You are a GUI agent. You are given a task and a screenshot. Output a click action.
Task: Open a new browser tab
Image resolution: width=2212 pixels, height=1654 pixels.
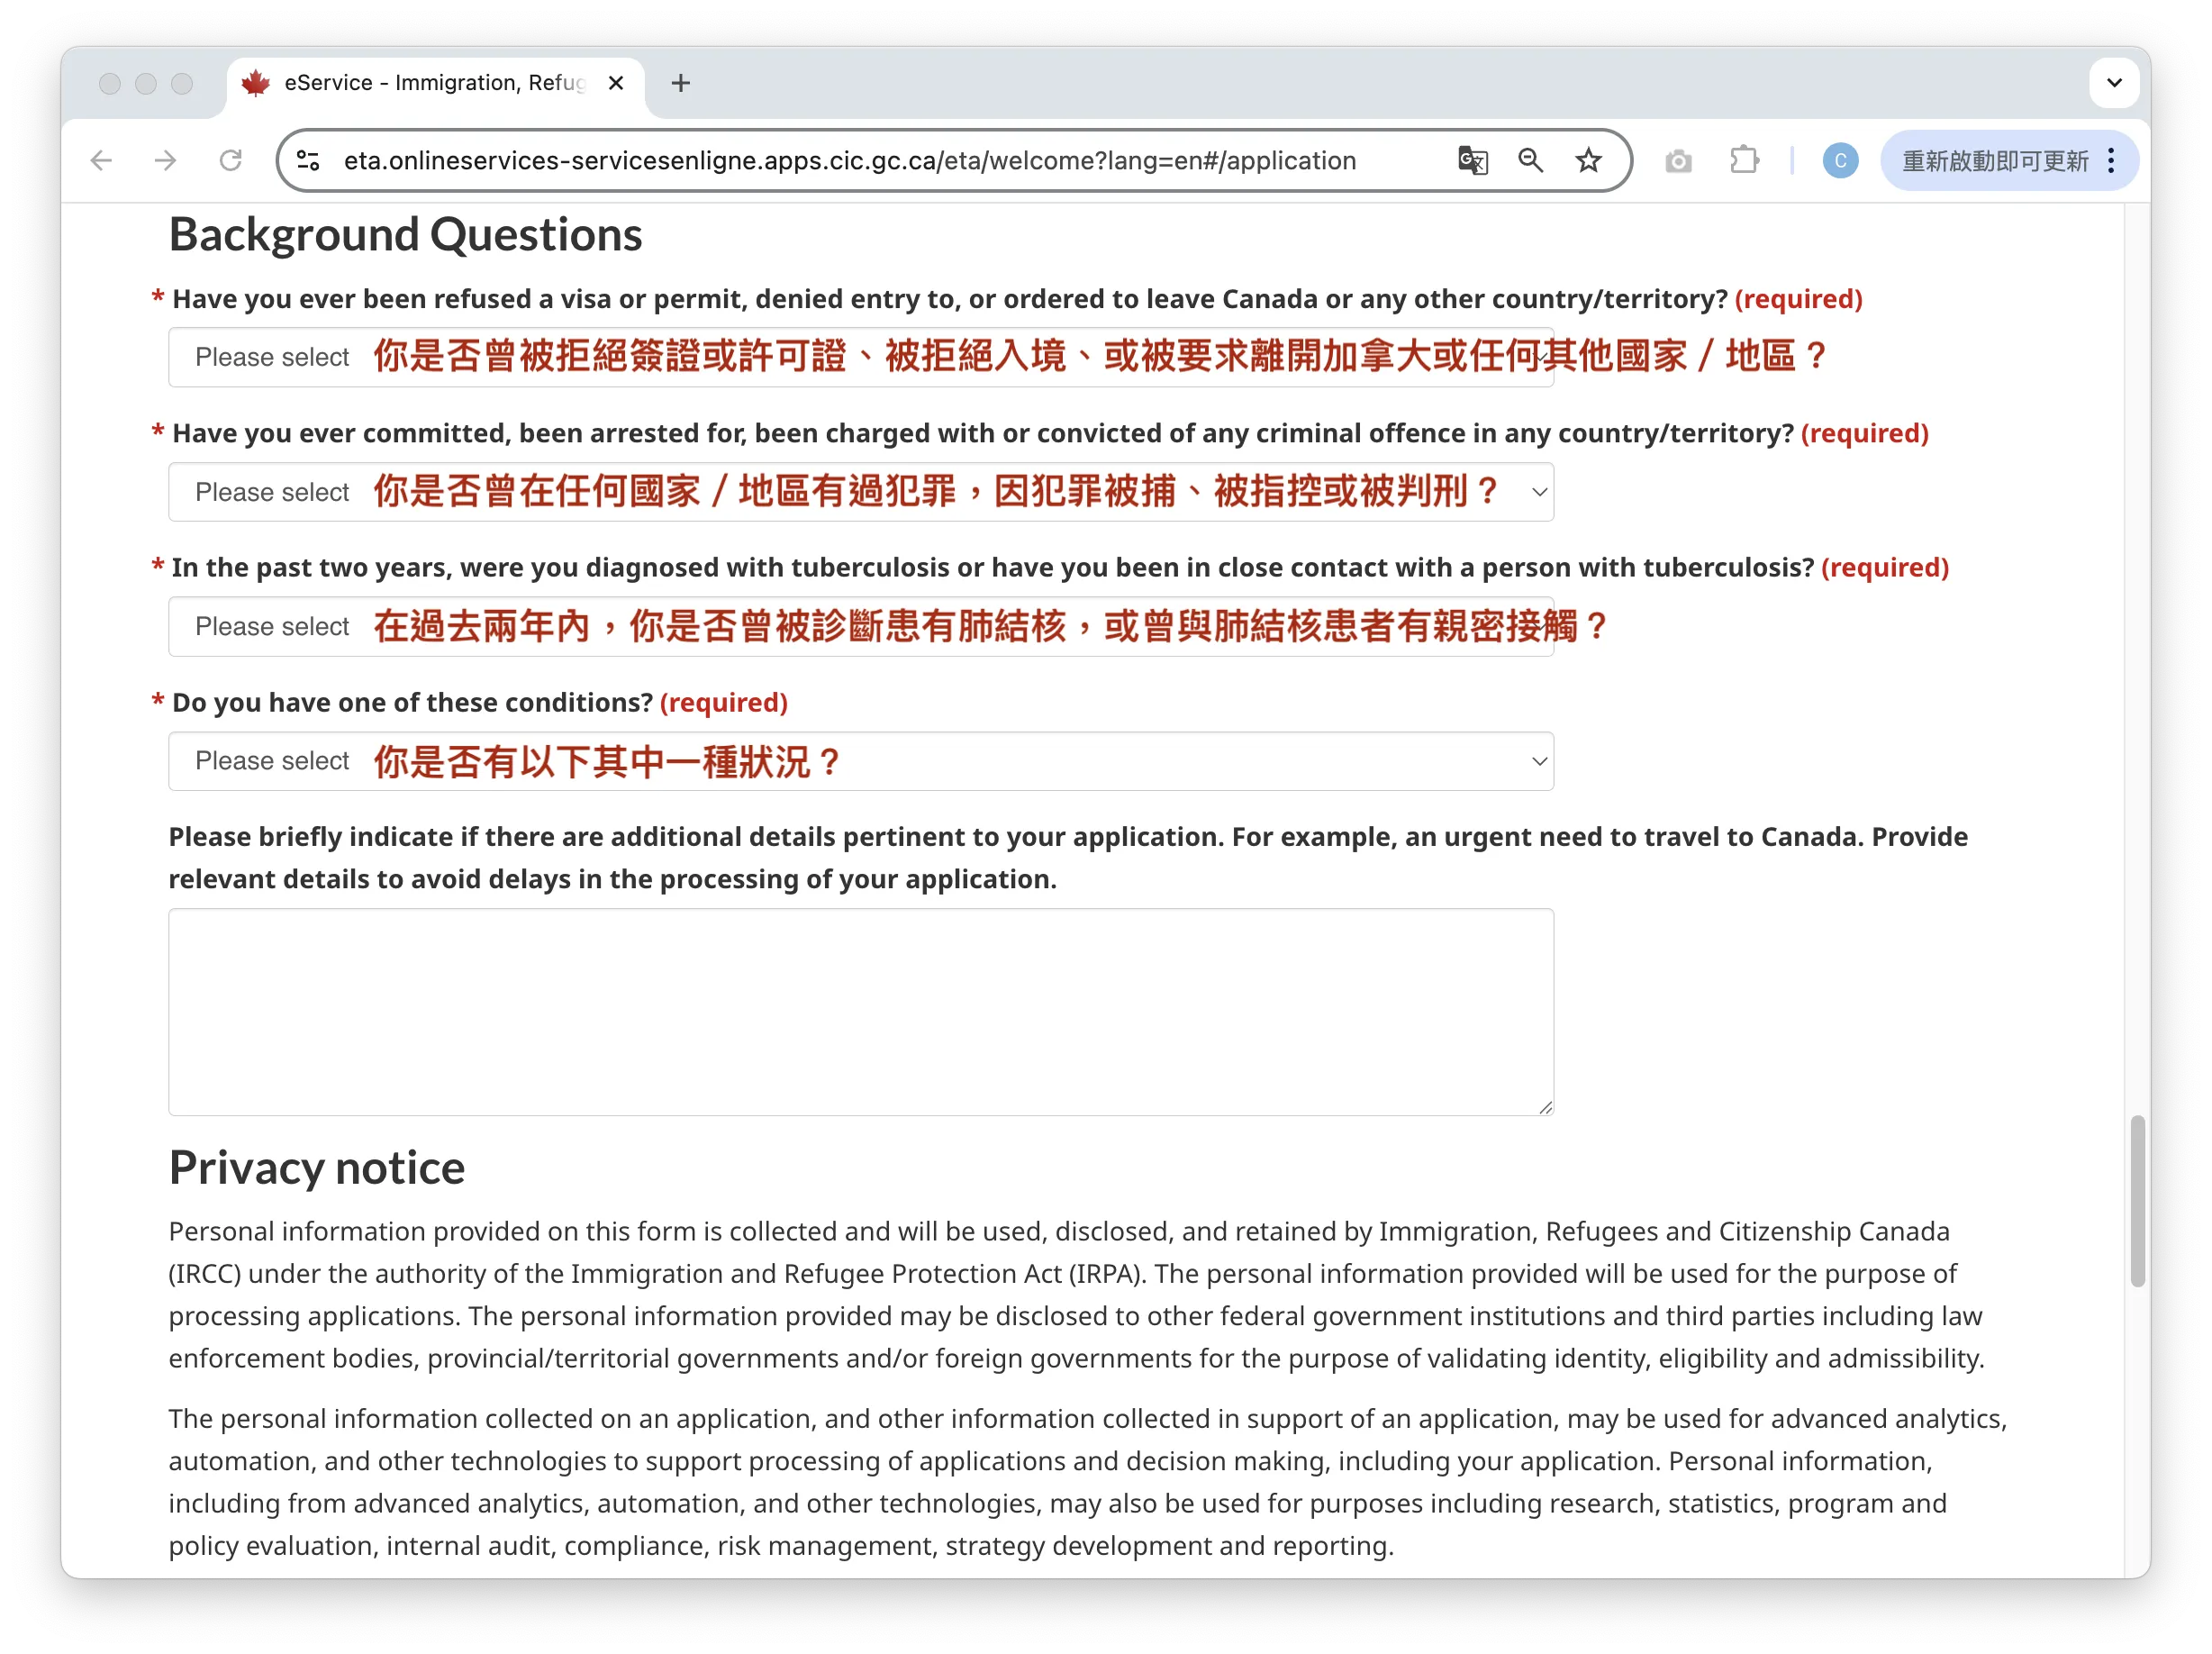pyautogui.click(x=681, y=83)
